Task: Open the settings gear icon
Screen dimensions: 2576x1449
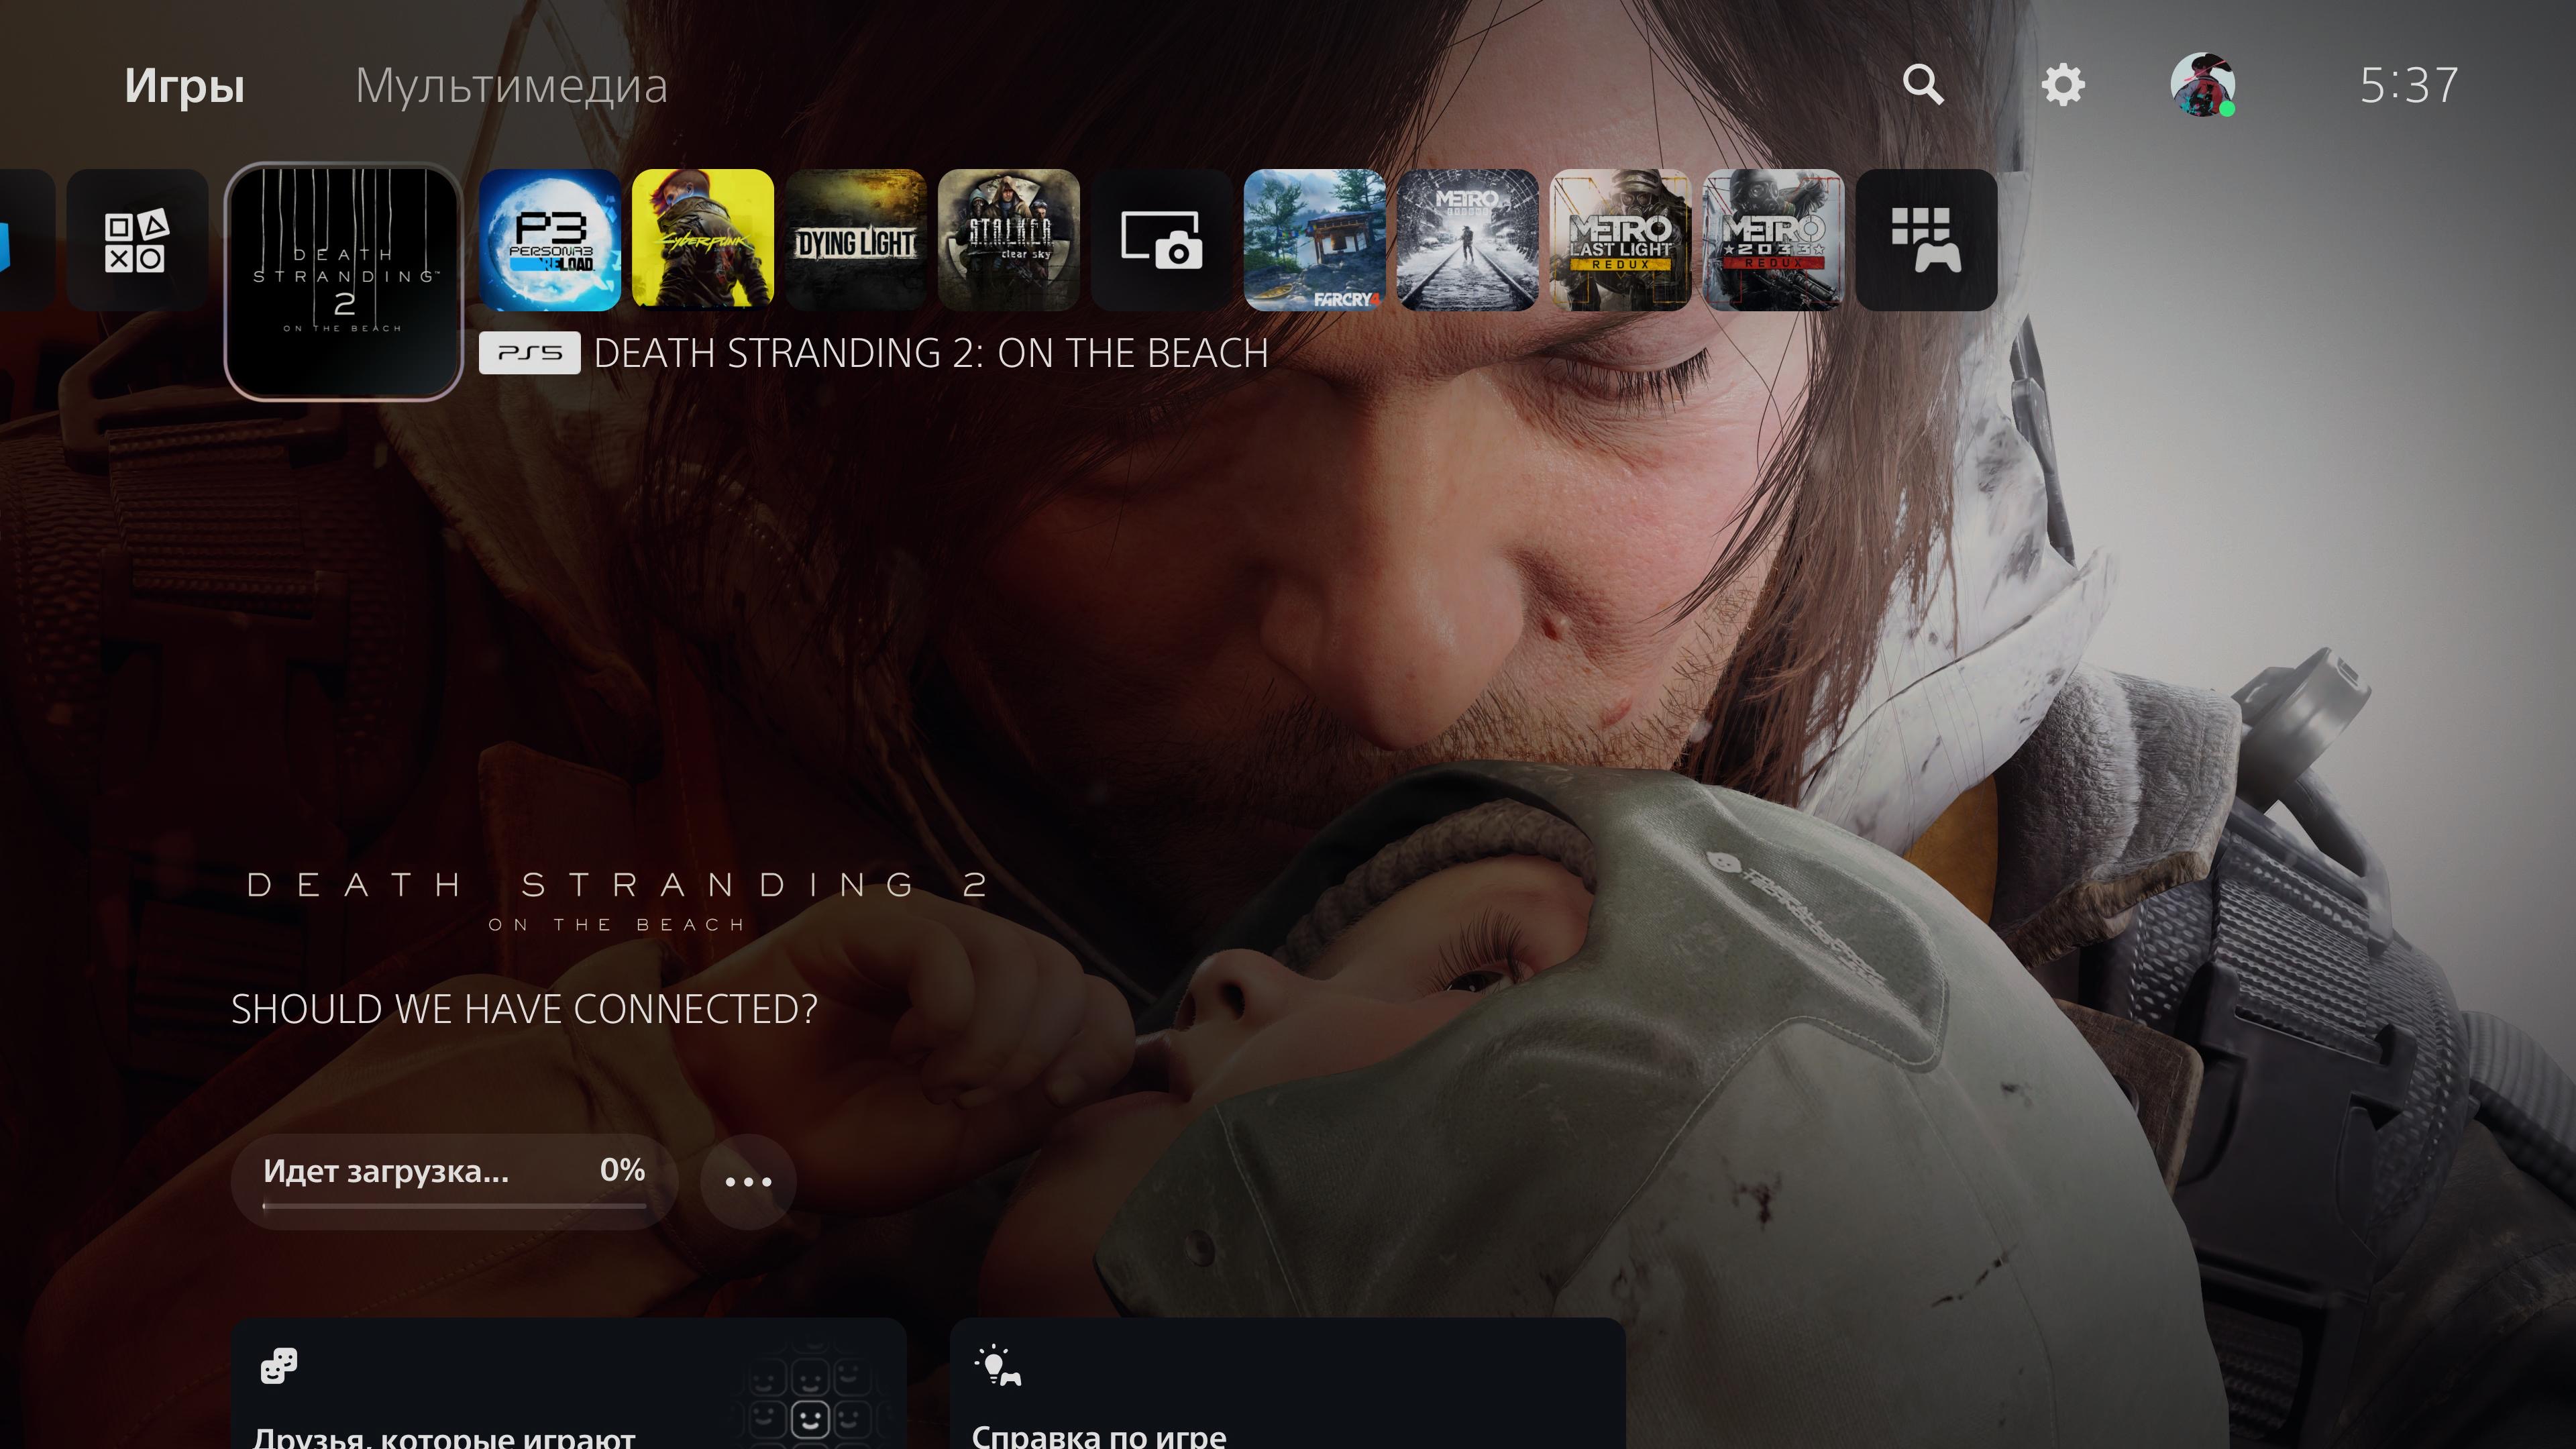Action: click(x=2063, y=85)
